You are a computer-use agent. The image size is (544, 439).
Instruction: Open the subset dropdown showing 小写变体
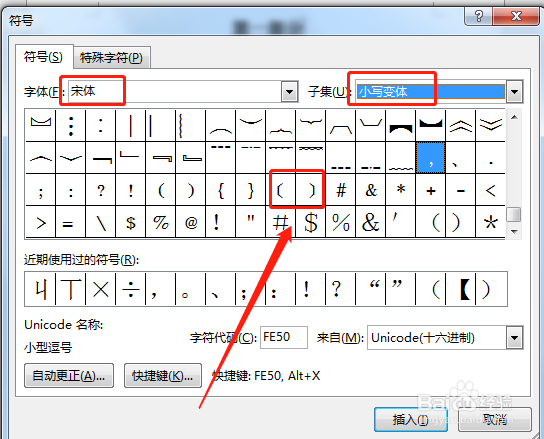point(515,92)
